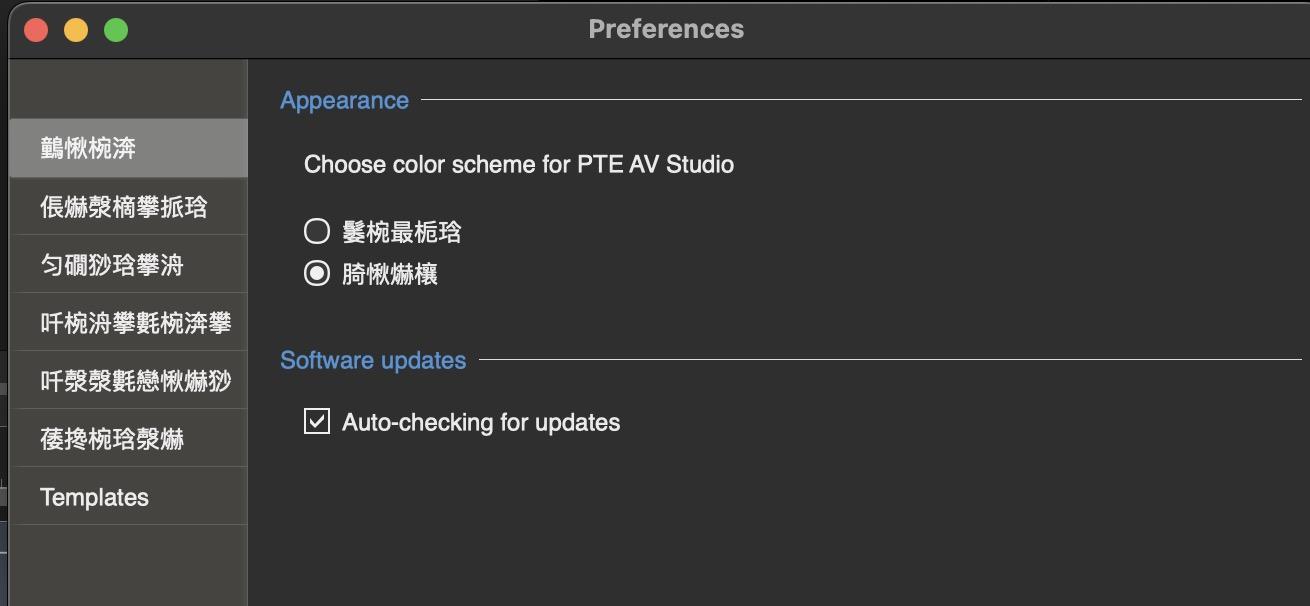Select the first sidebar category 鶴愀梡渀
This screenshot has height=606, width=1310.
point(88,148)
